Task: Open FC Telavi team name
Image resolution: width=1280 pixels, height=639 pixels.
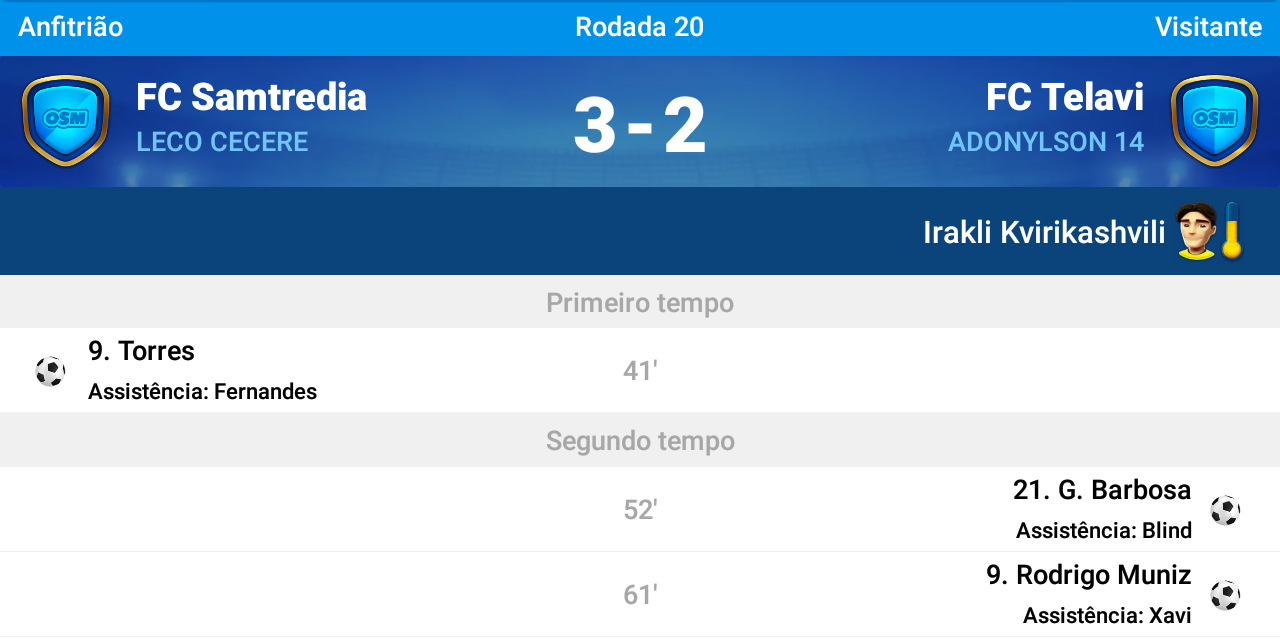Action: [1065, 98]
